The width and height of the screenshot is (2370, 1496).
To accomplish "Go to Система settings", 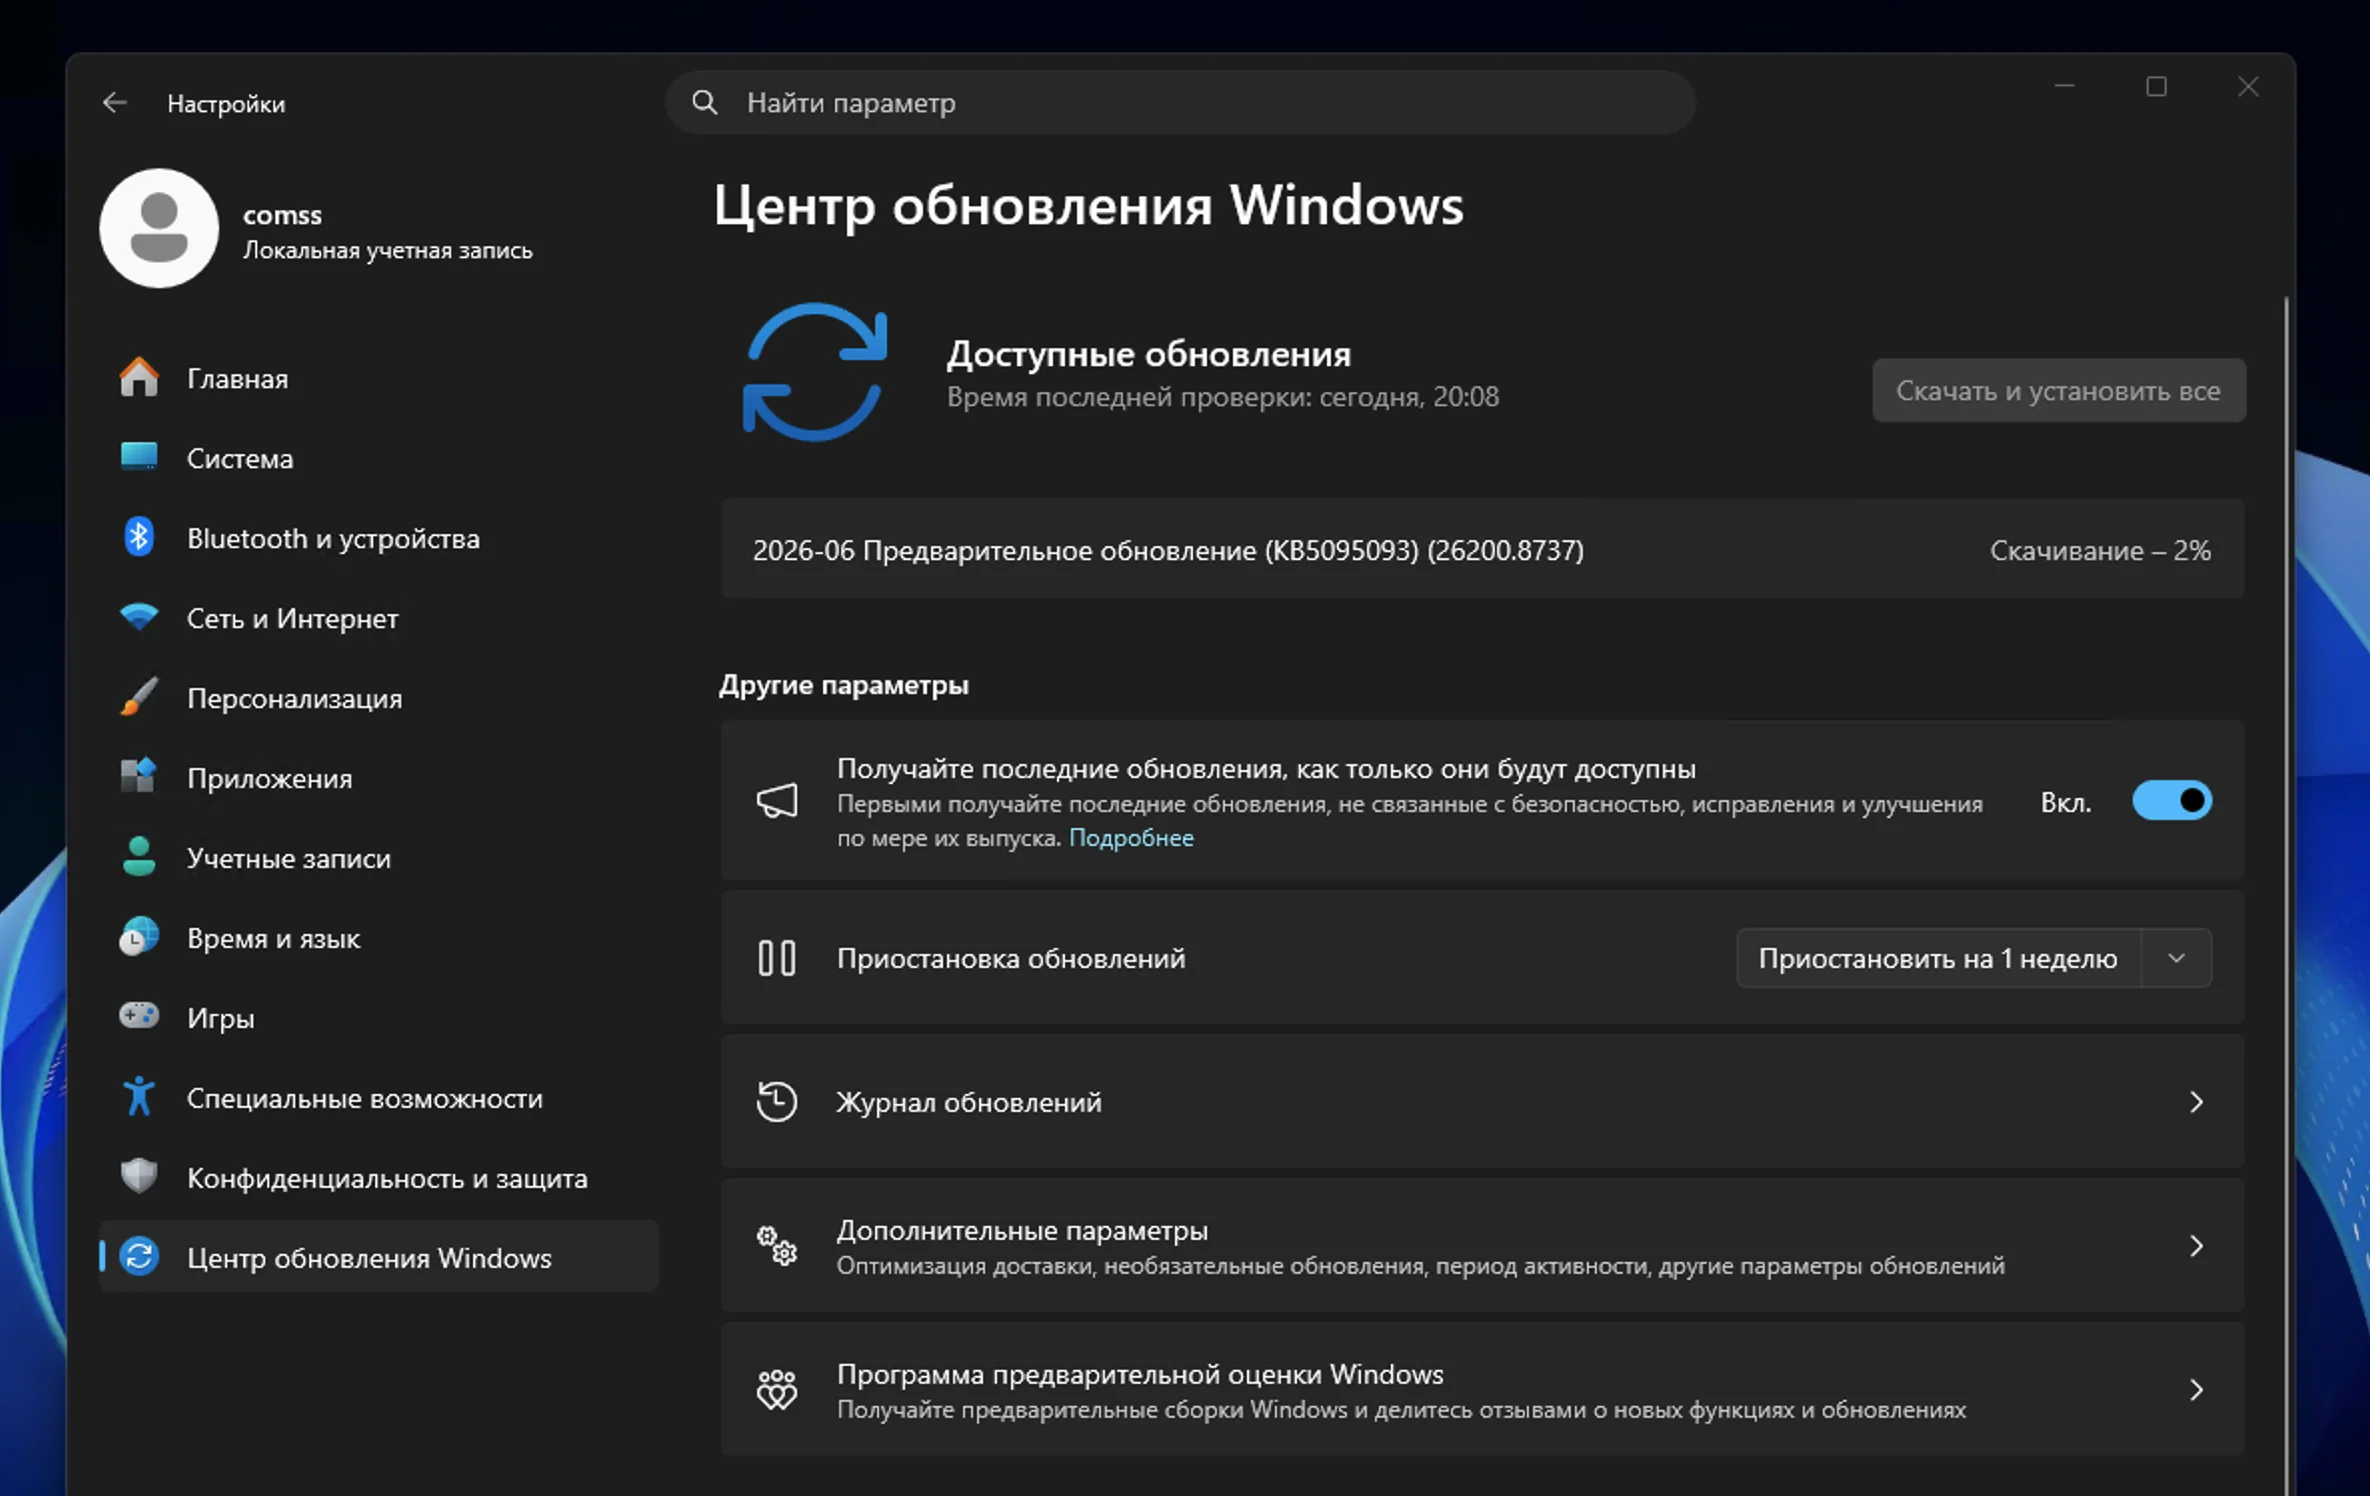I will [x=379, y=458].
